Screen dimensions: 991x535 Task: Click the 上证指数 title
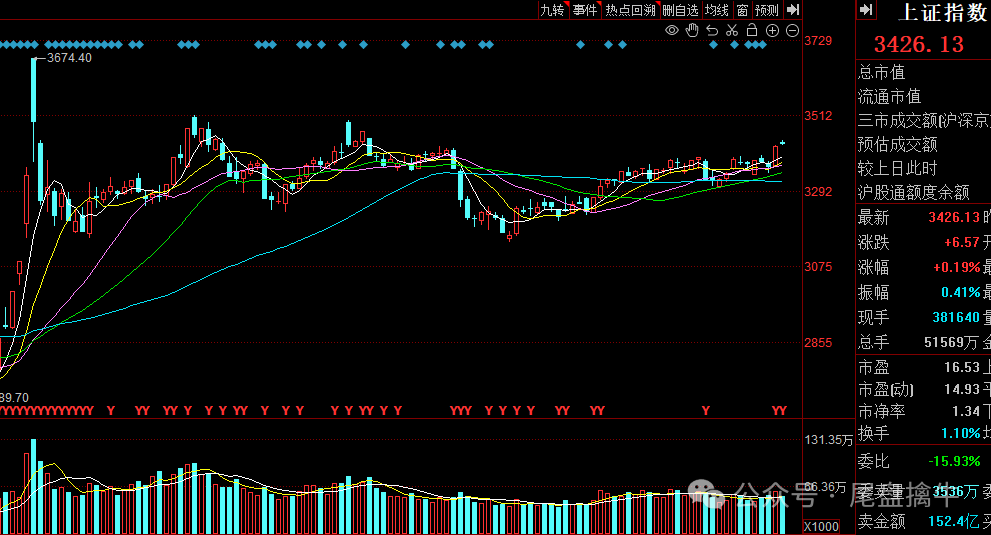[942, 12]
